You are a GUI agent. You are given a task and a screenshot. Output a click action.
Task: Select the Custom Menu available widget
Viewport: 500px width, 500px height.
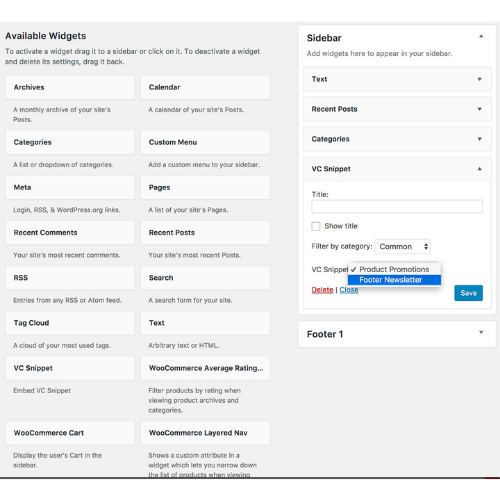point(205,142)
